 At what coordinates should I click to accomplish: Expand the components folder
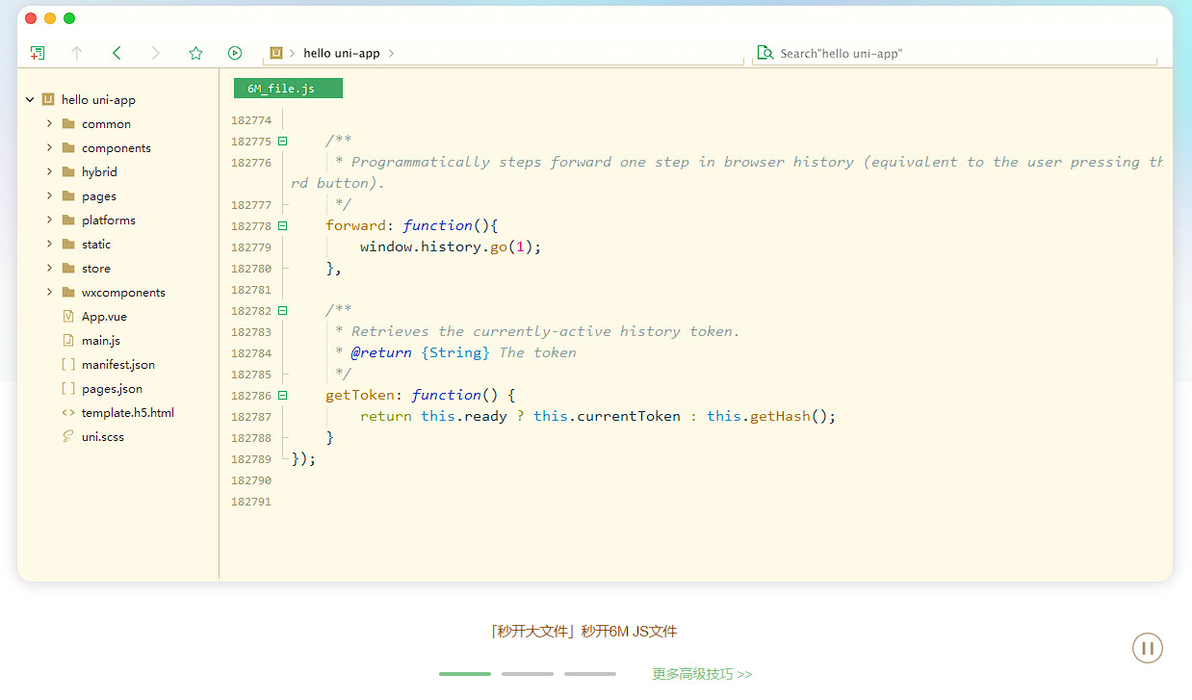point(49,147)
